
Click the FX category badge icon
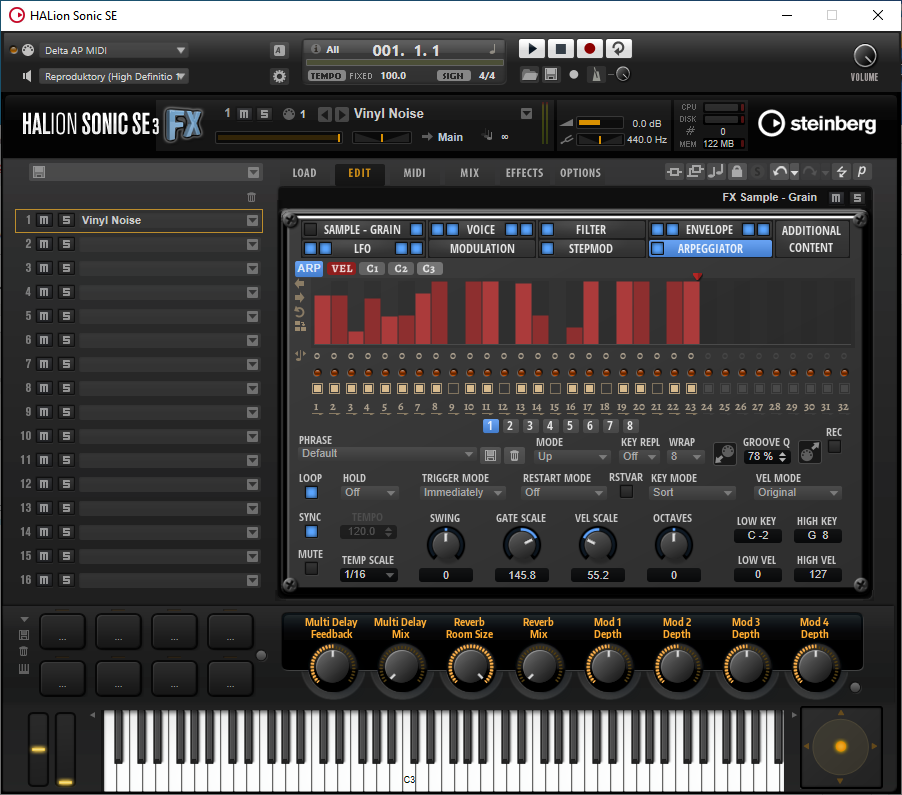pos(184,124)
